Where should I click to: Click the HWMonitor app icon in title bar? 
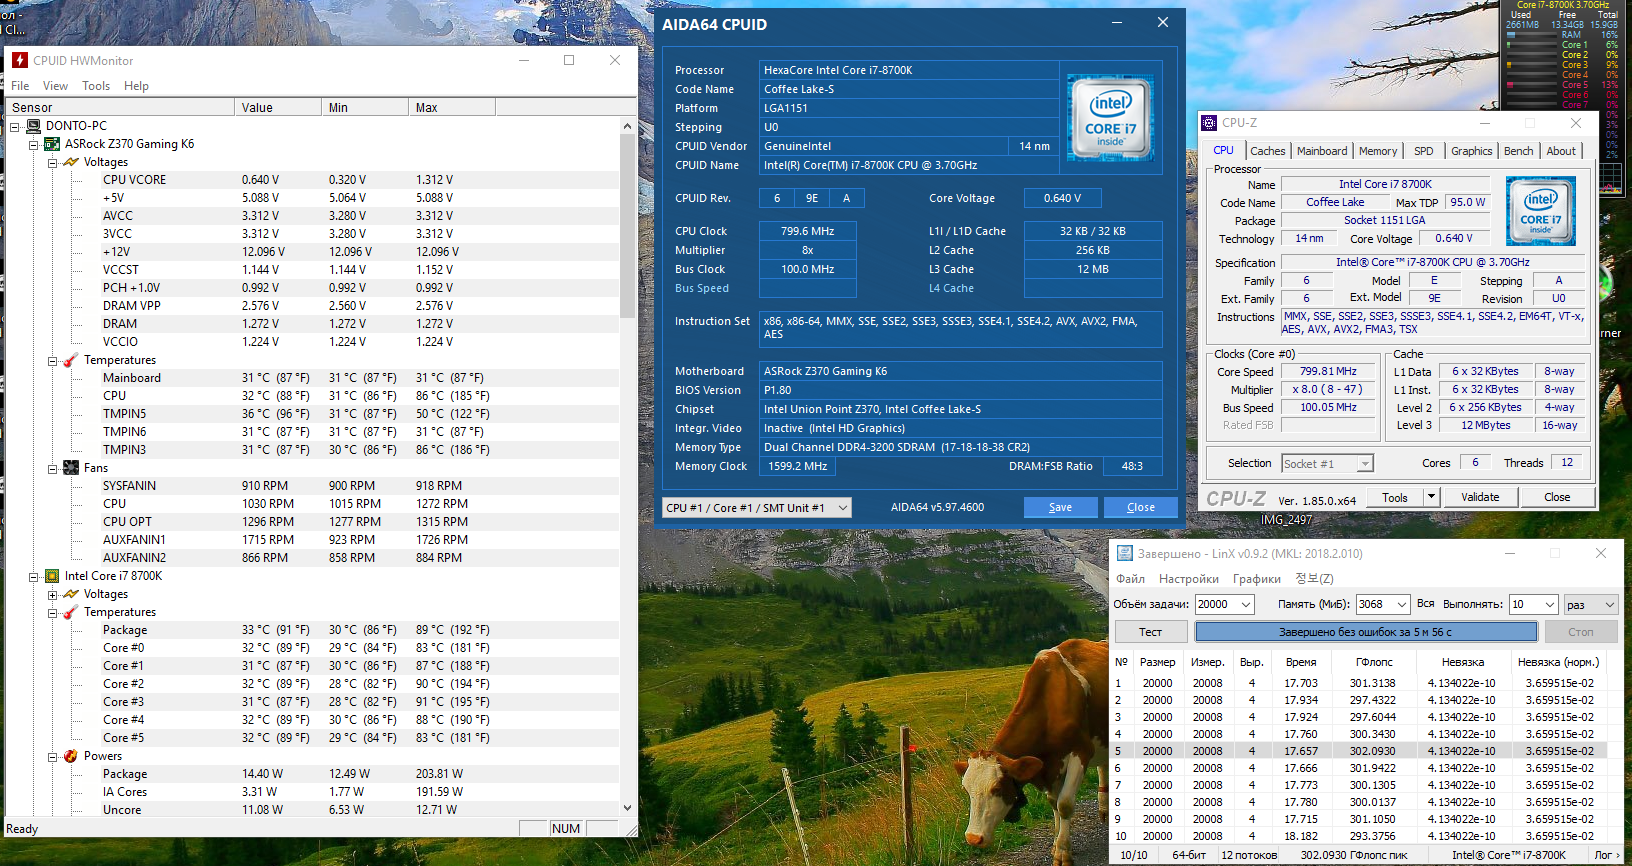20,60
